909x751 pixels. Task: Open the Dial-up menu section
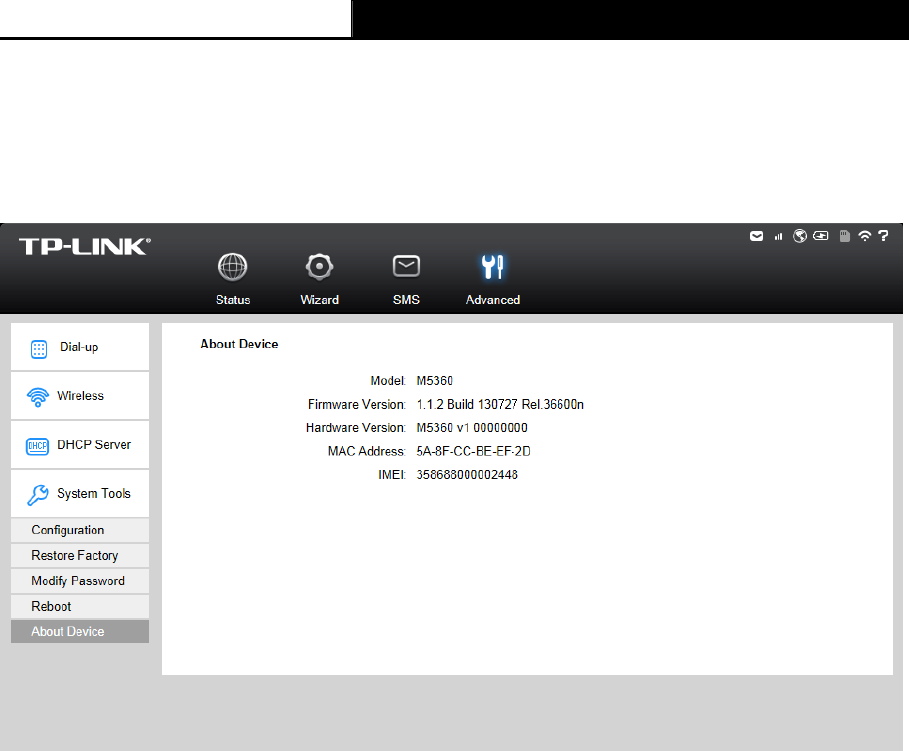point(80,347)
